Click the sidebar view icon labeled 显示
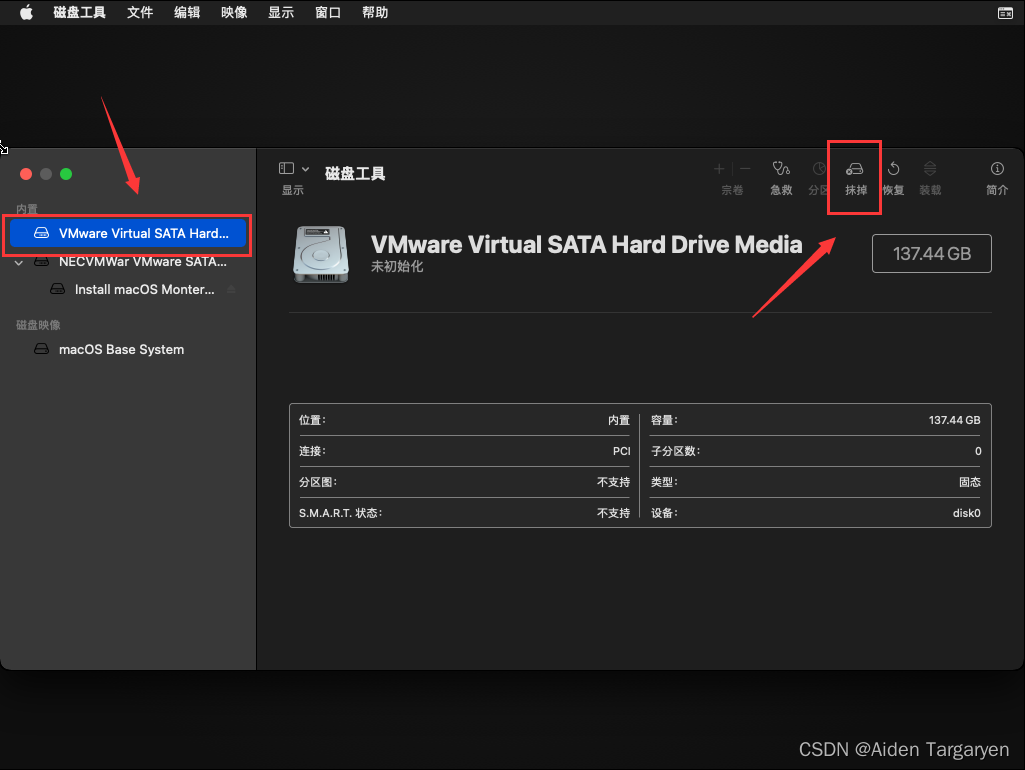Image resolution: width=1025 pixels, height=770 pixels. [286, 169]
